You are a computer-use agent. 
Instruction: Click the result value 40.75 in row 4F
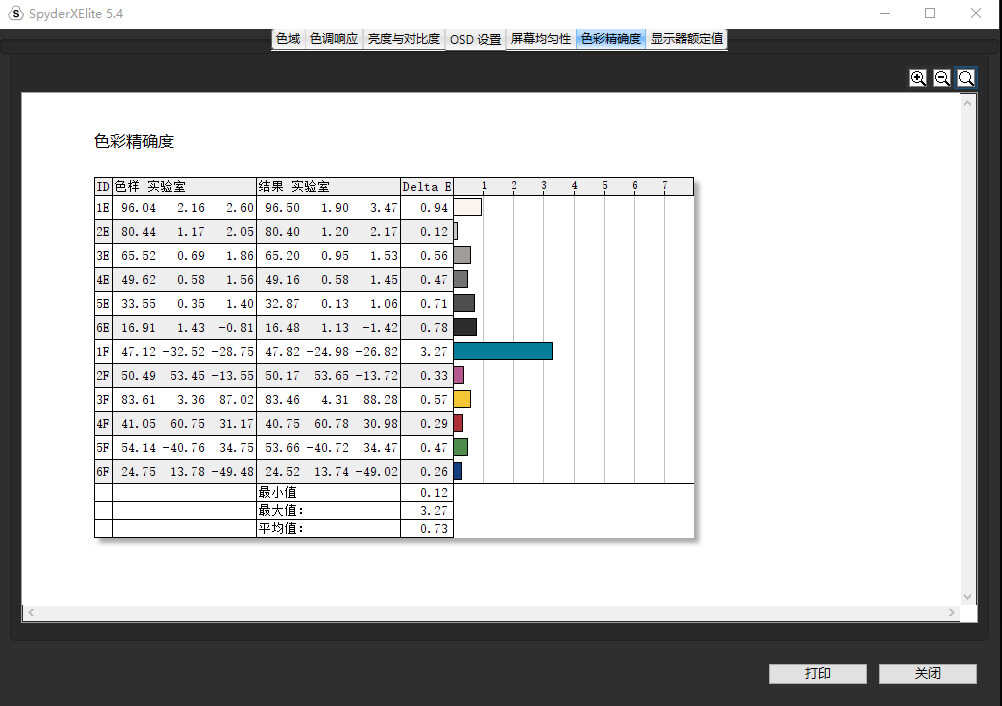click(282, 424)
